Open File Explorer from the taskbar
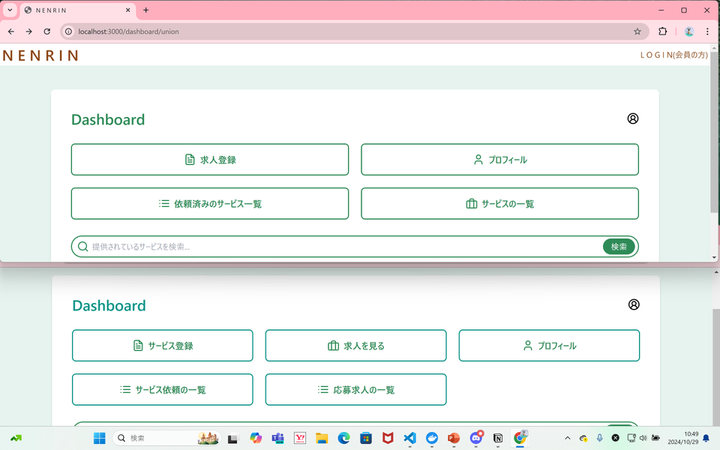The width and height of the screenshot is (720, 450). (x=322, y=438)
